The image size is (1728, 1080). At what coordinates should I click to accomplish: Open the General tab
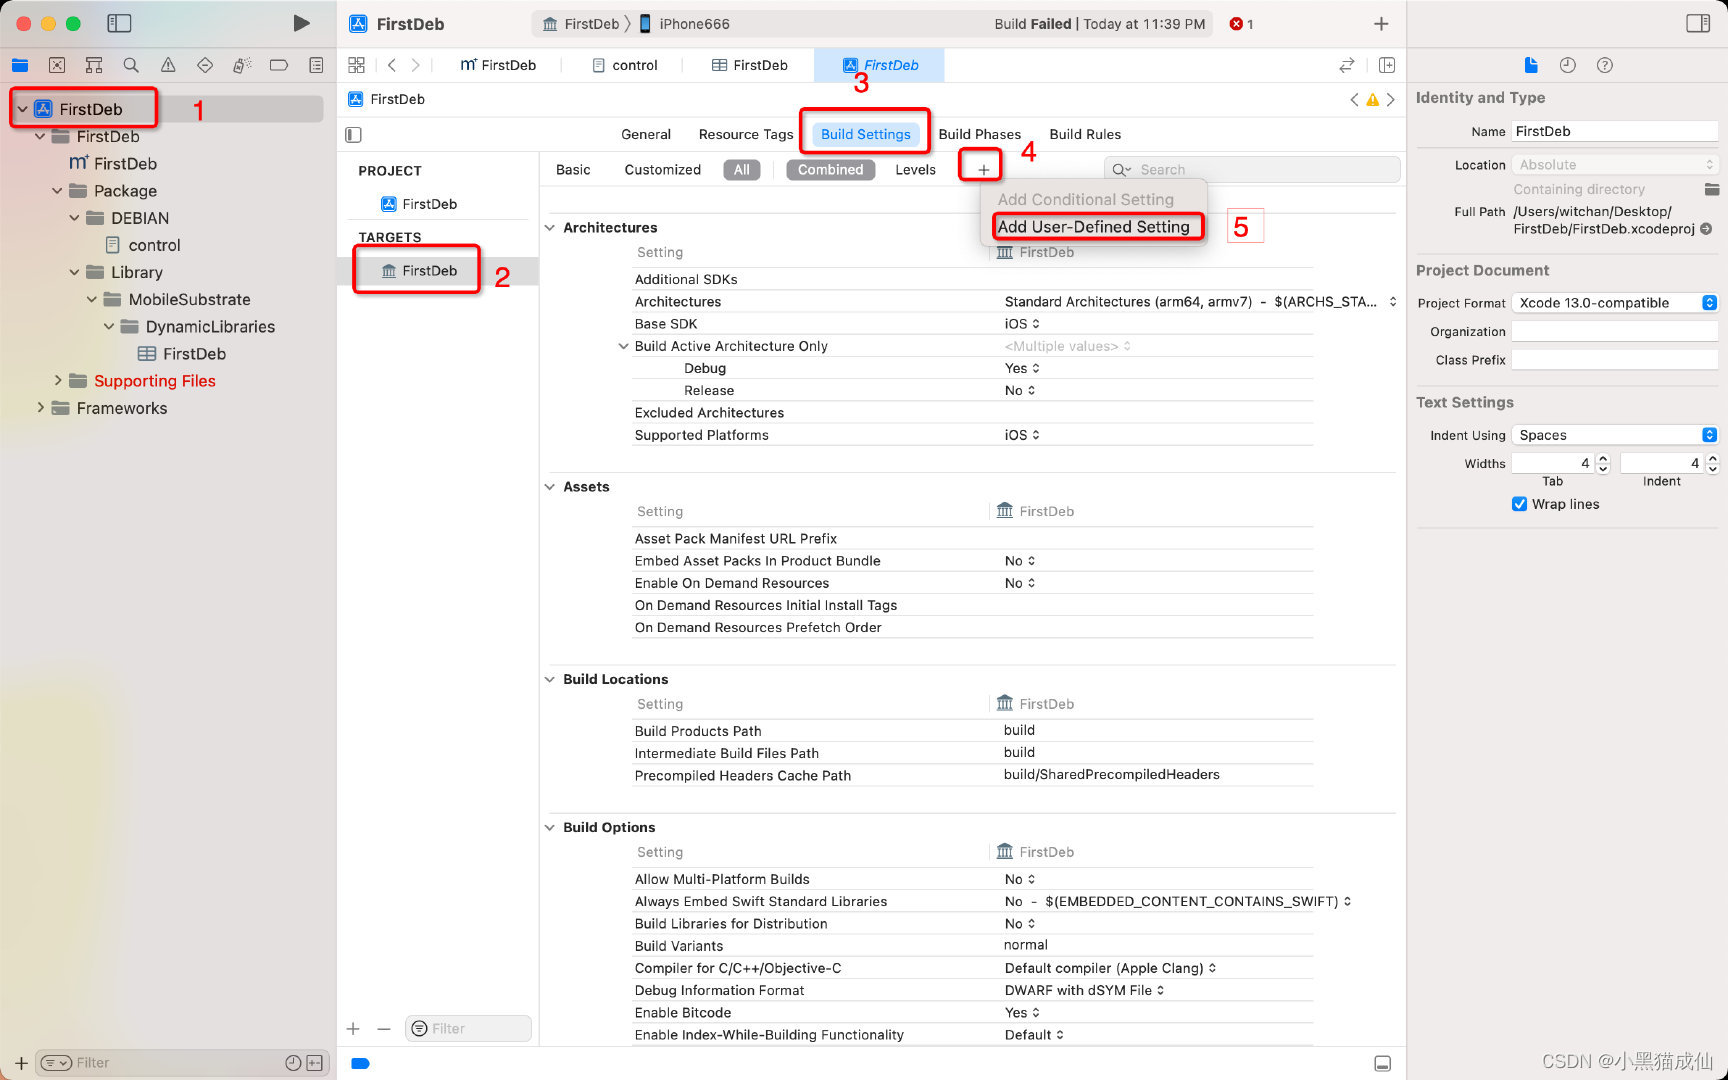(x=646, y=134)
